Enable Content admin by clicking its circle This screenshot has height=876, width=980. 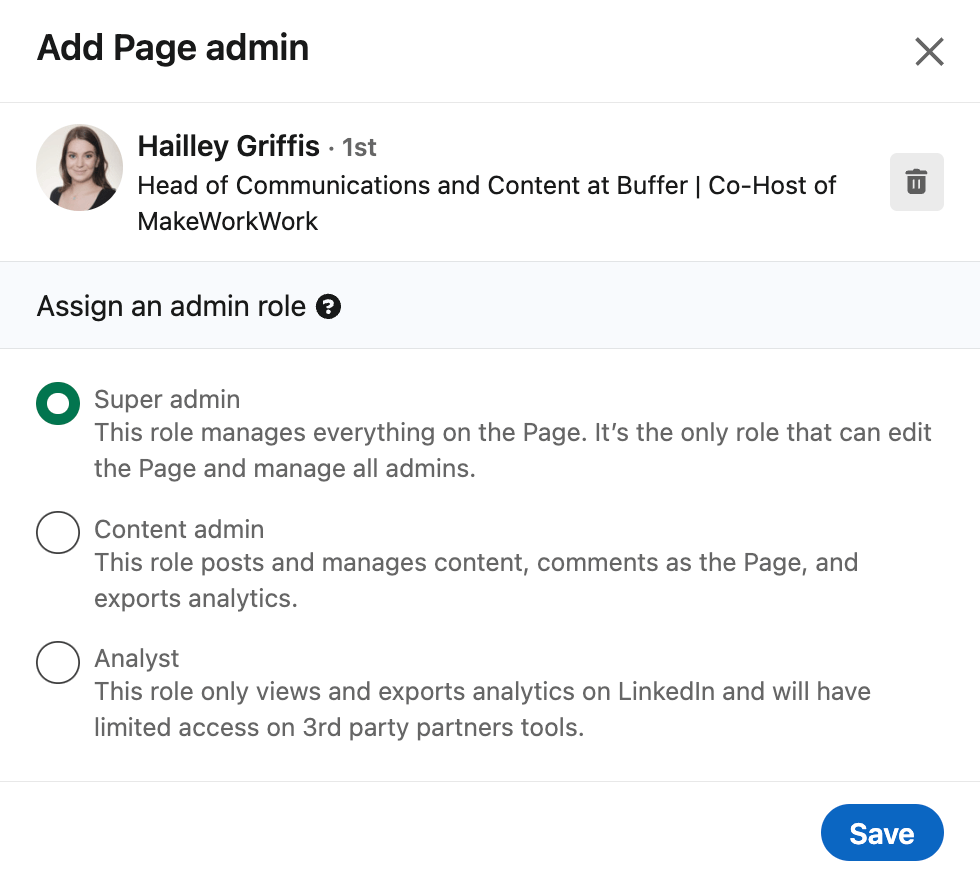pyautogui.click(x=57, y=532)
